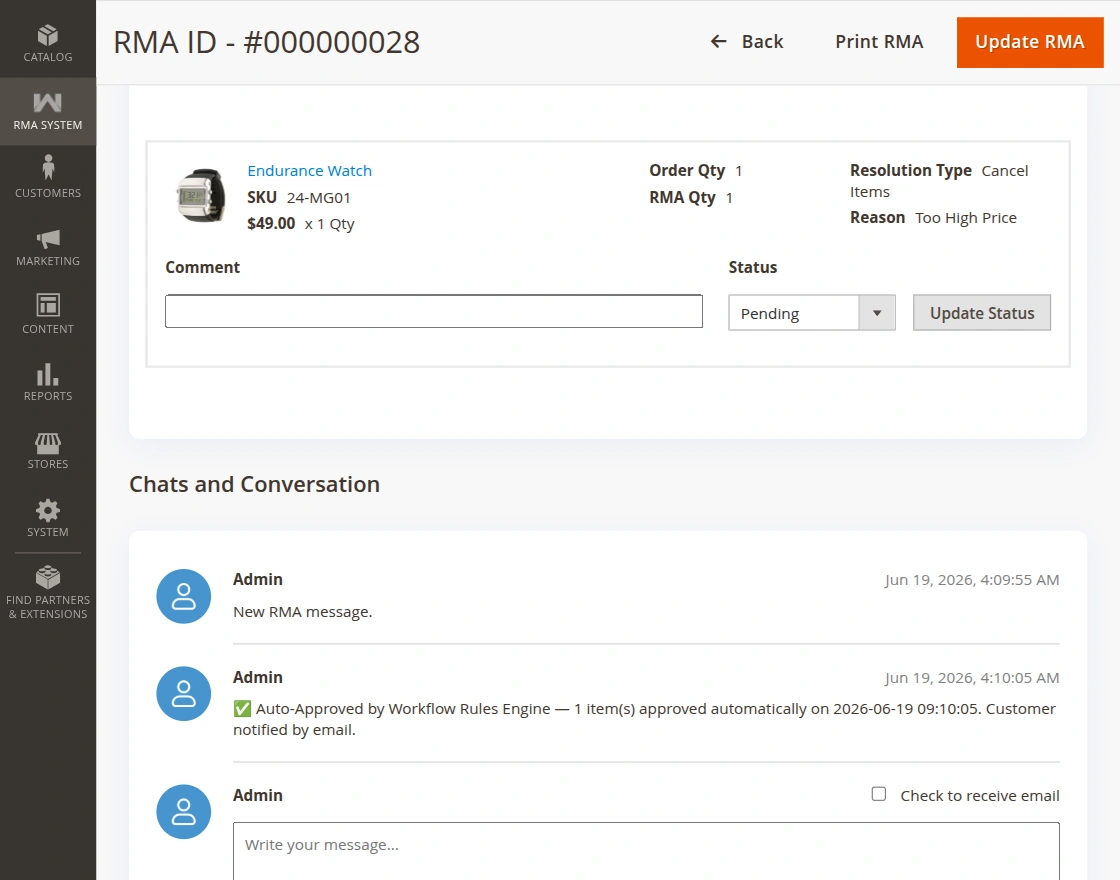Open the System gear icon

[48, 511]
